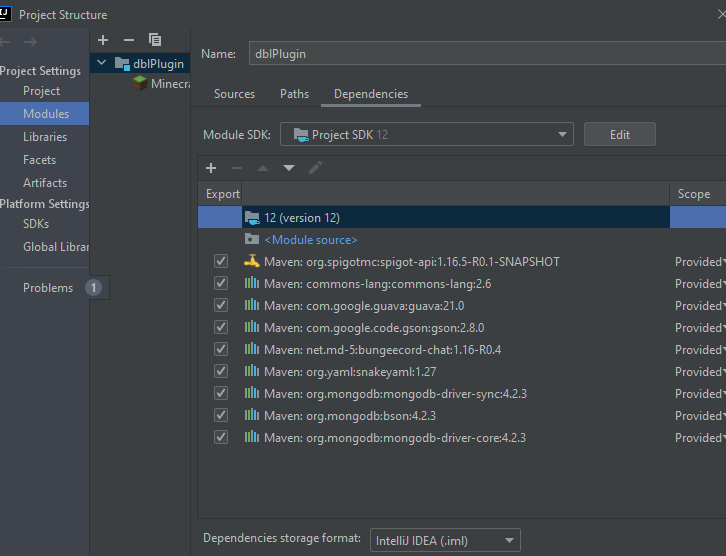Click the back navigation arrow

tap(5, 41)
